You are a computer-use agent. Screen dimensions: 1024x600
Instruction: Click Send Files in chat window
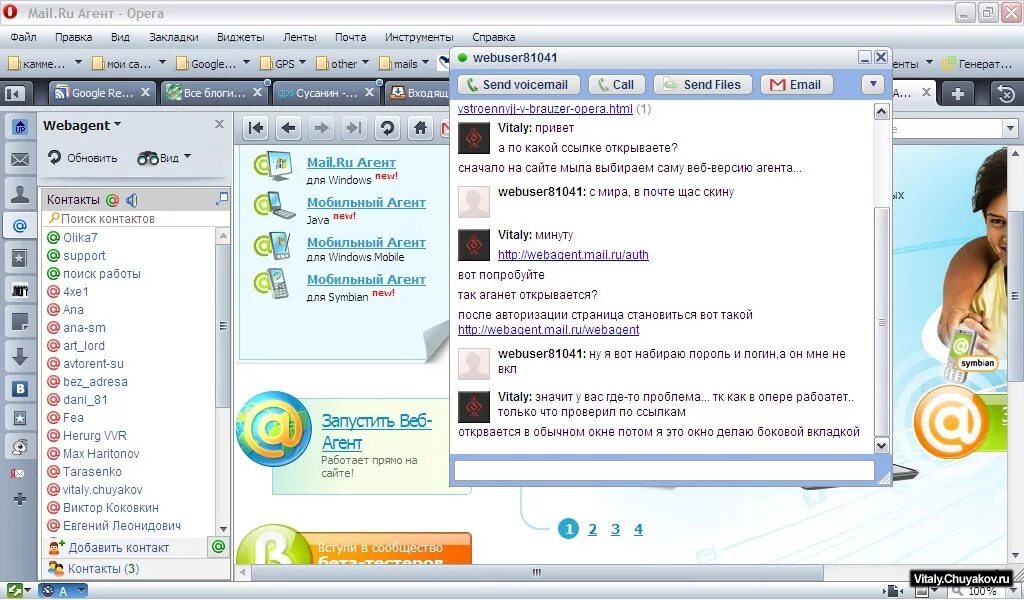point(702,85)
